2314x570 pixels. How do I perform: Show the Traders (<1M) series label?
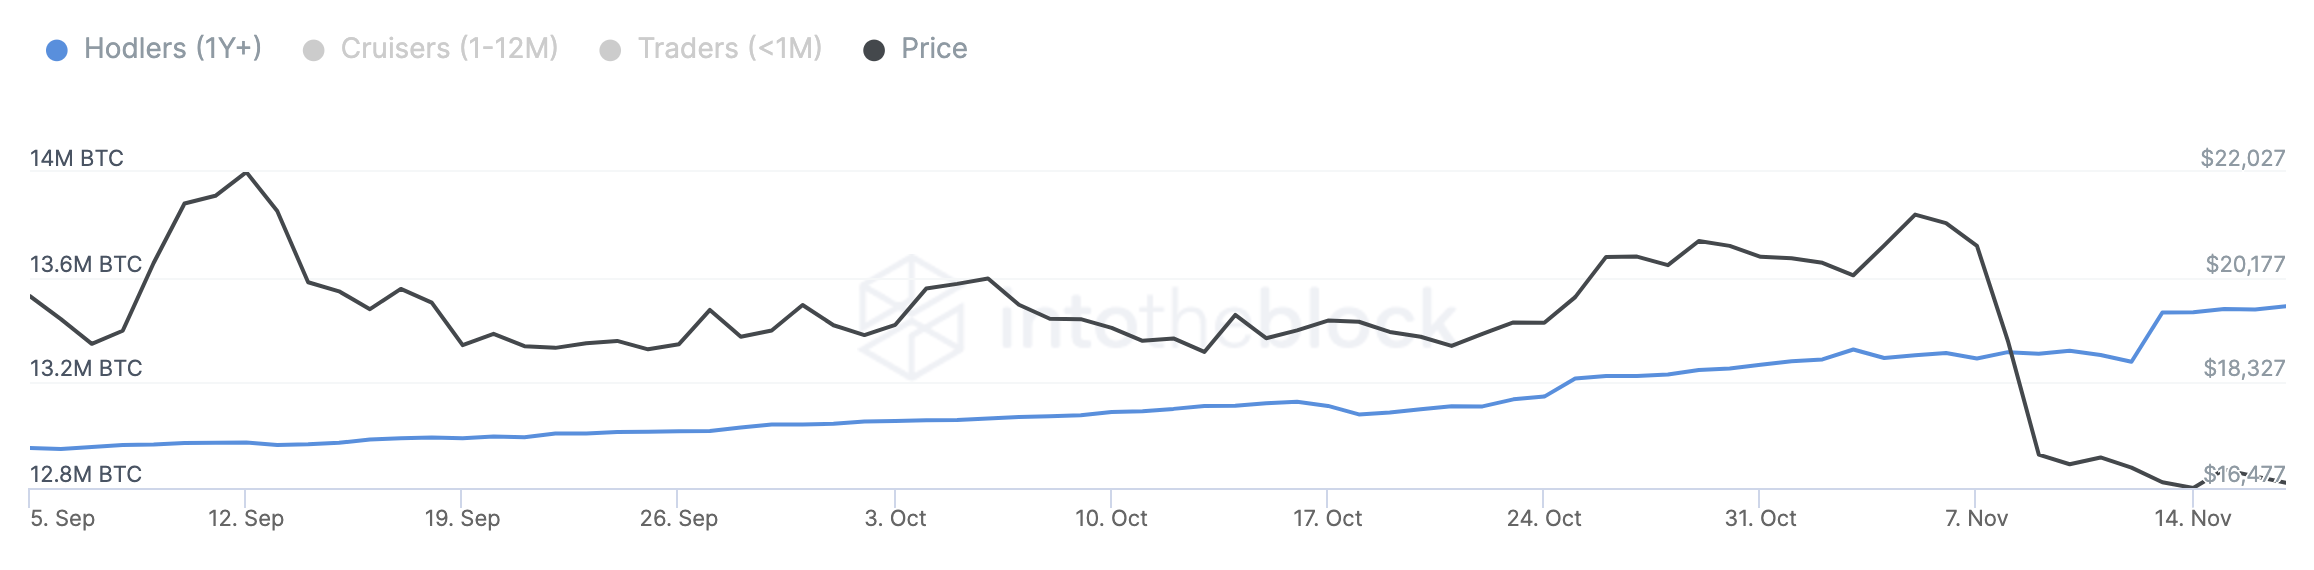pos(730,48)
